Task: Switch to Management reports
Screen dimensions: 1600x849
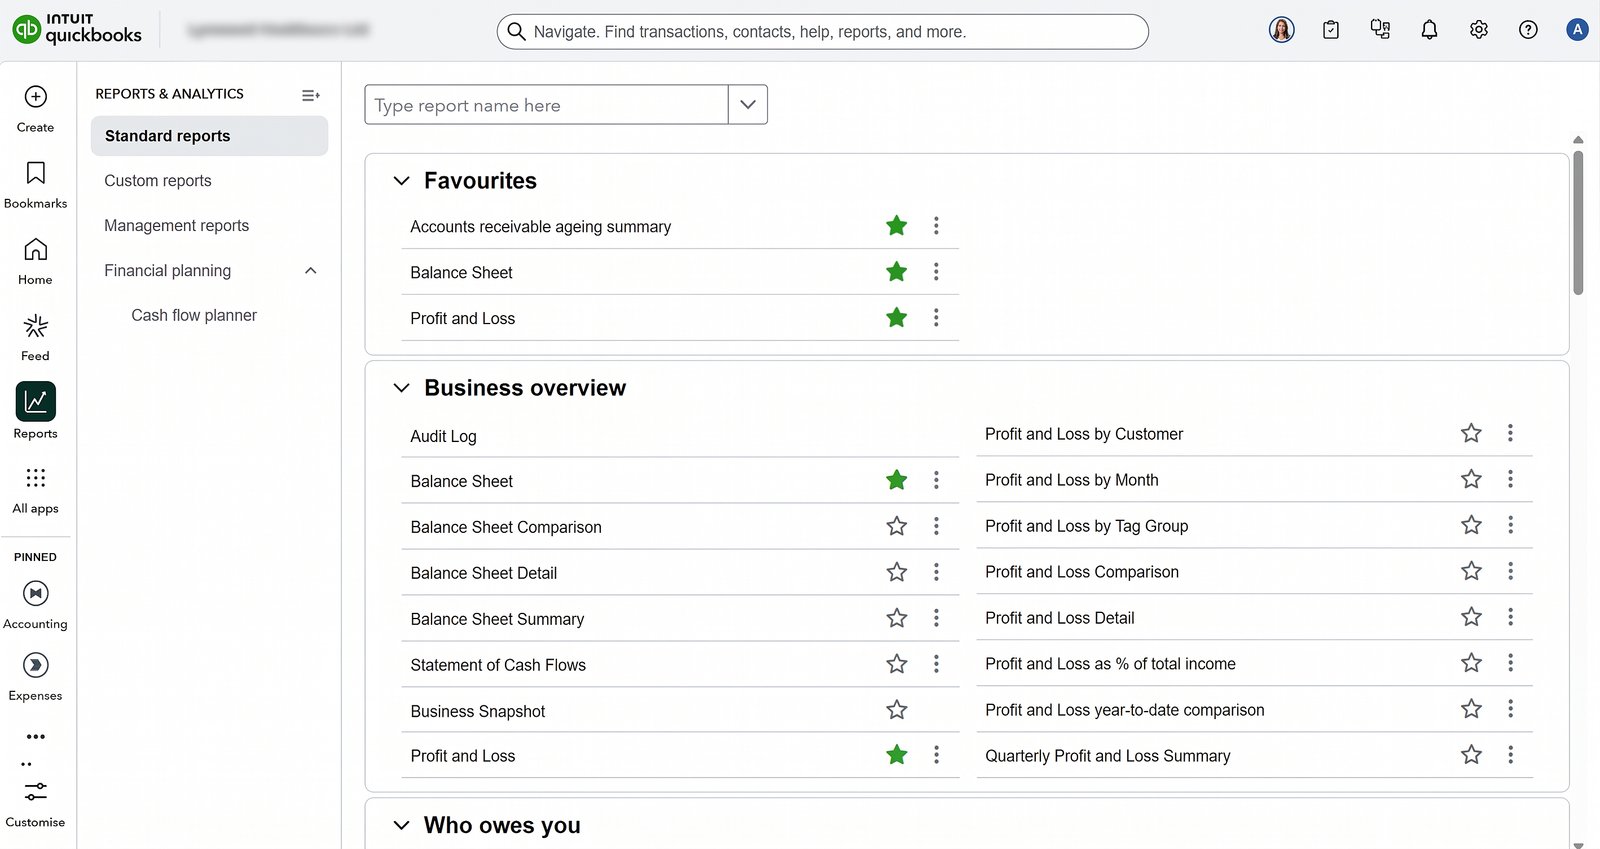Action: [x=177, y=226]
